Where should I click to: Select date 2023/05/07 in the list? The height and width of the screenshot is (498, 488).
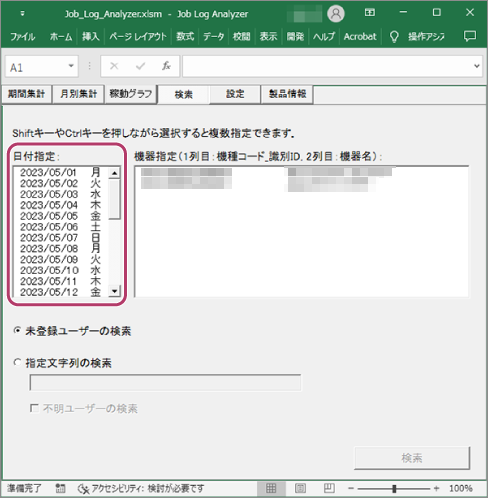coord(61,238)
